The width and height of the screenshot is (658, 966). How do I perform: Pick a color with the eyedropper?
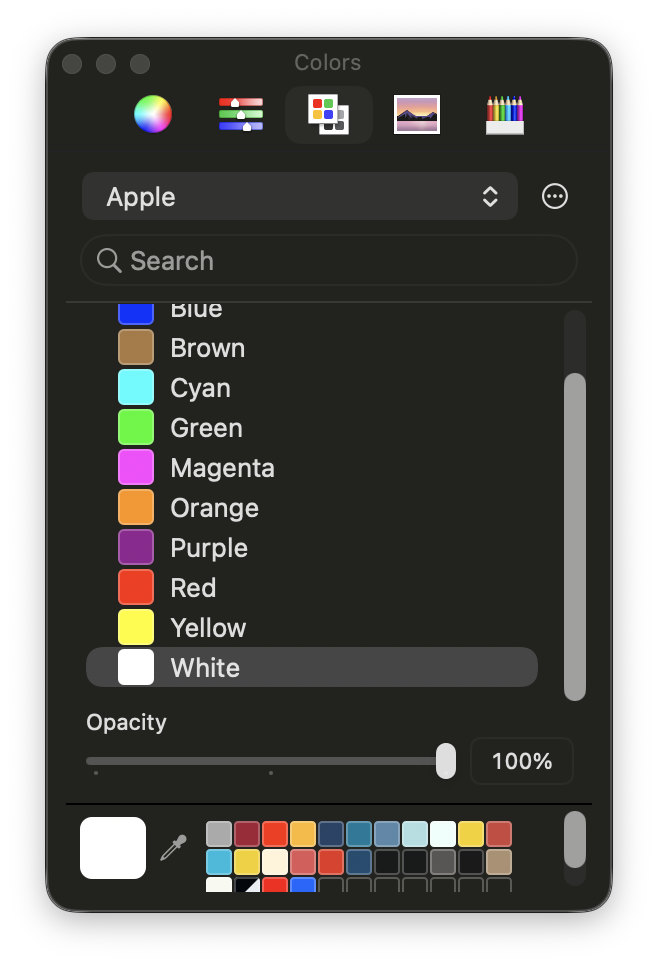pyautogui.click(x=174, y=848)
